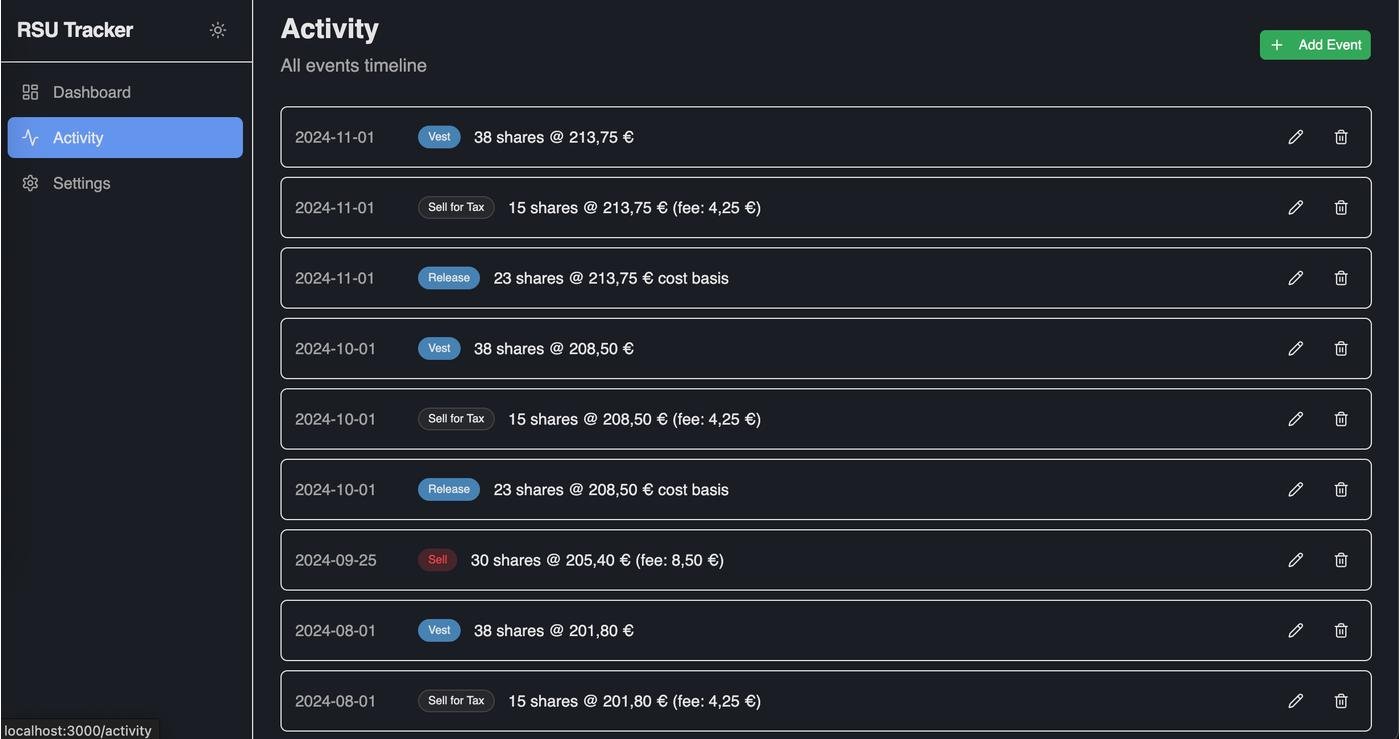Click the Add Event button
Screen dimensions: 1400x739
coord(1315,45)
